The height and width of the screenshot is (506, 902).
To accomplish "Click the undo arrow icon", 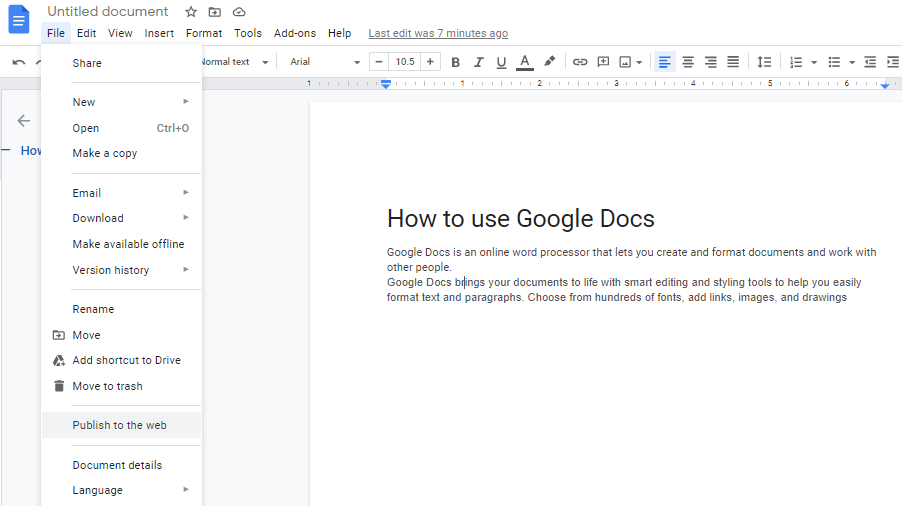I will pyautogui.click(x=19, y=62).
